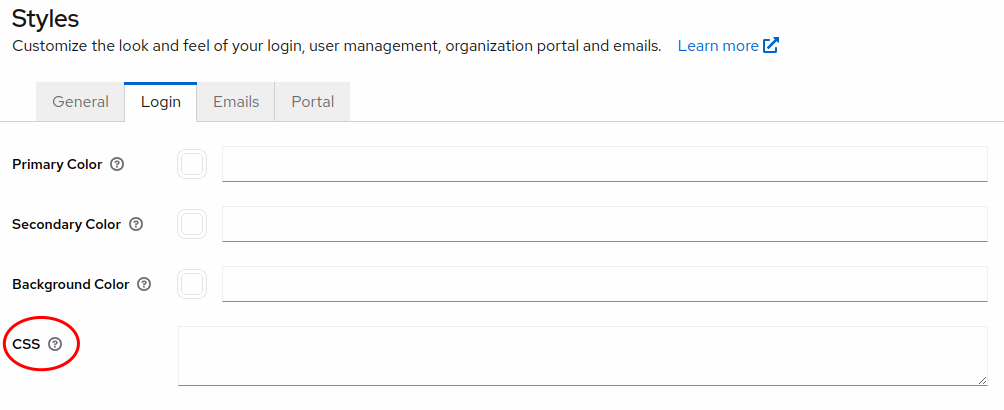Follow the Learn more link

tap(717, 46)
